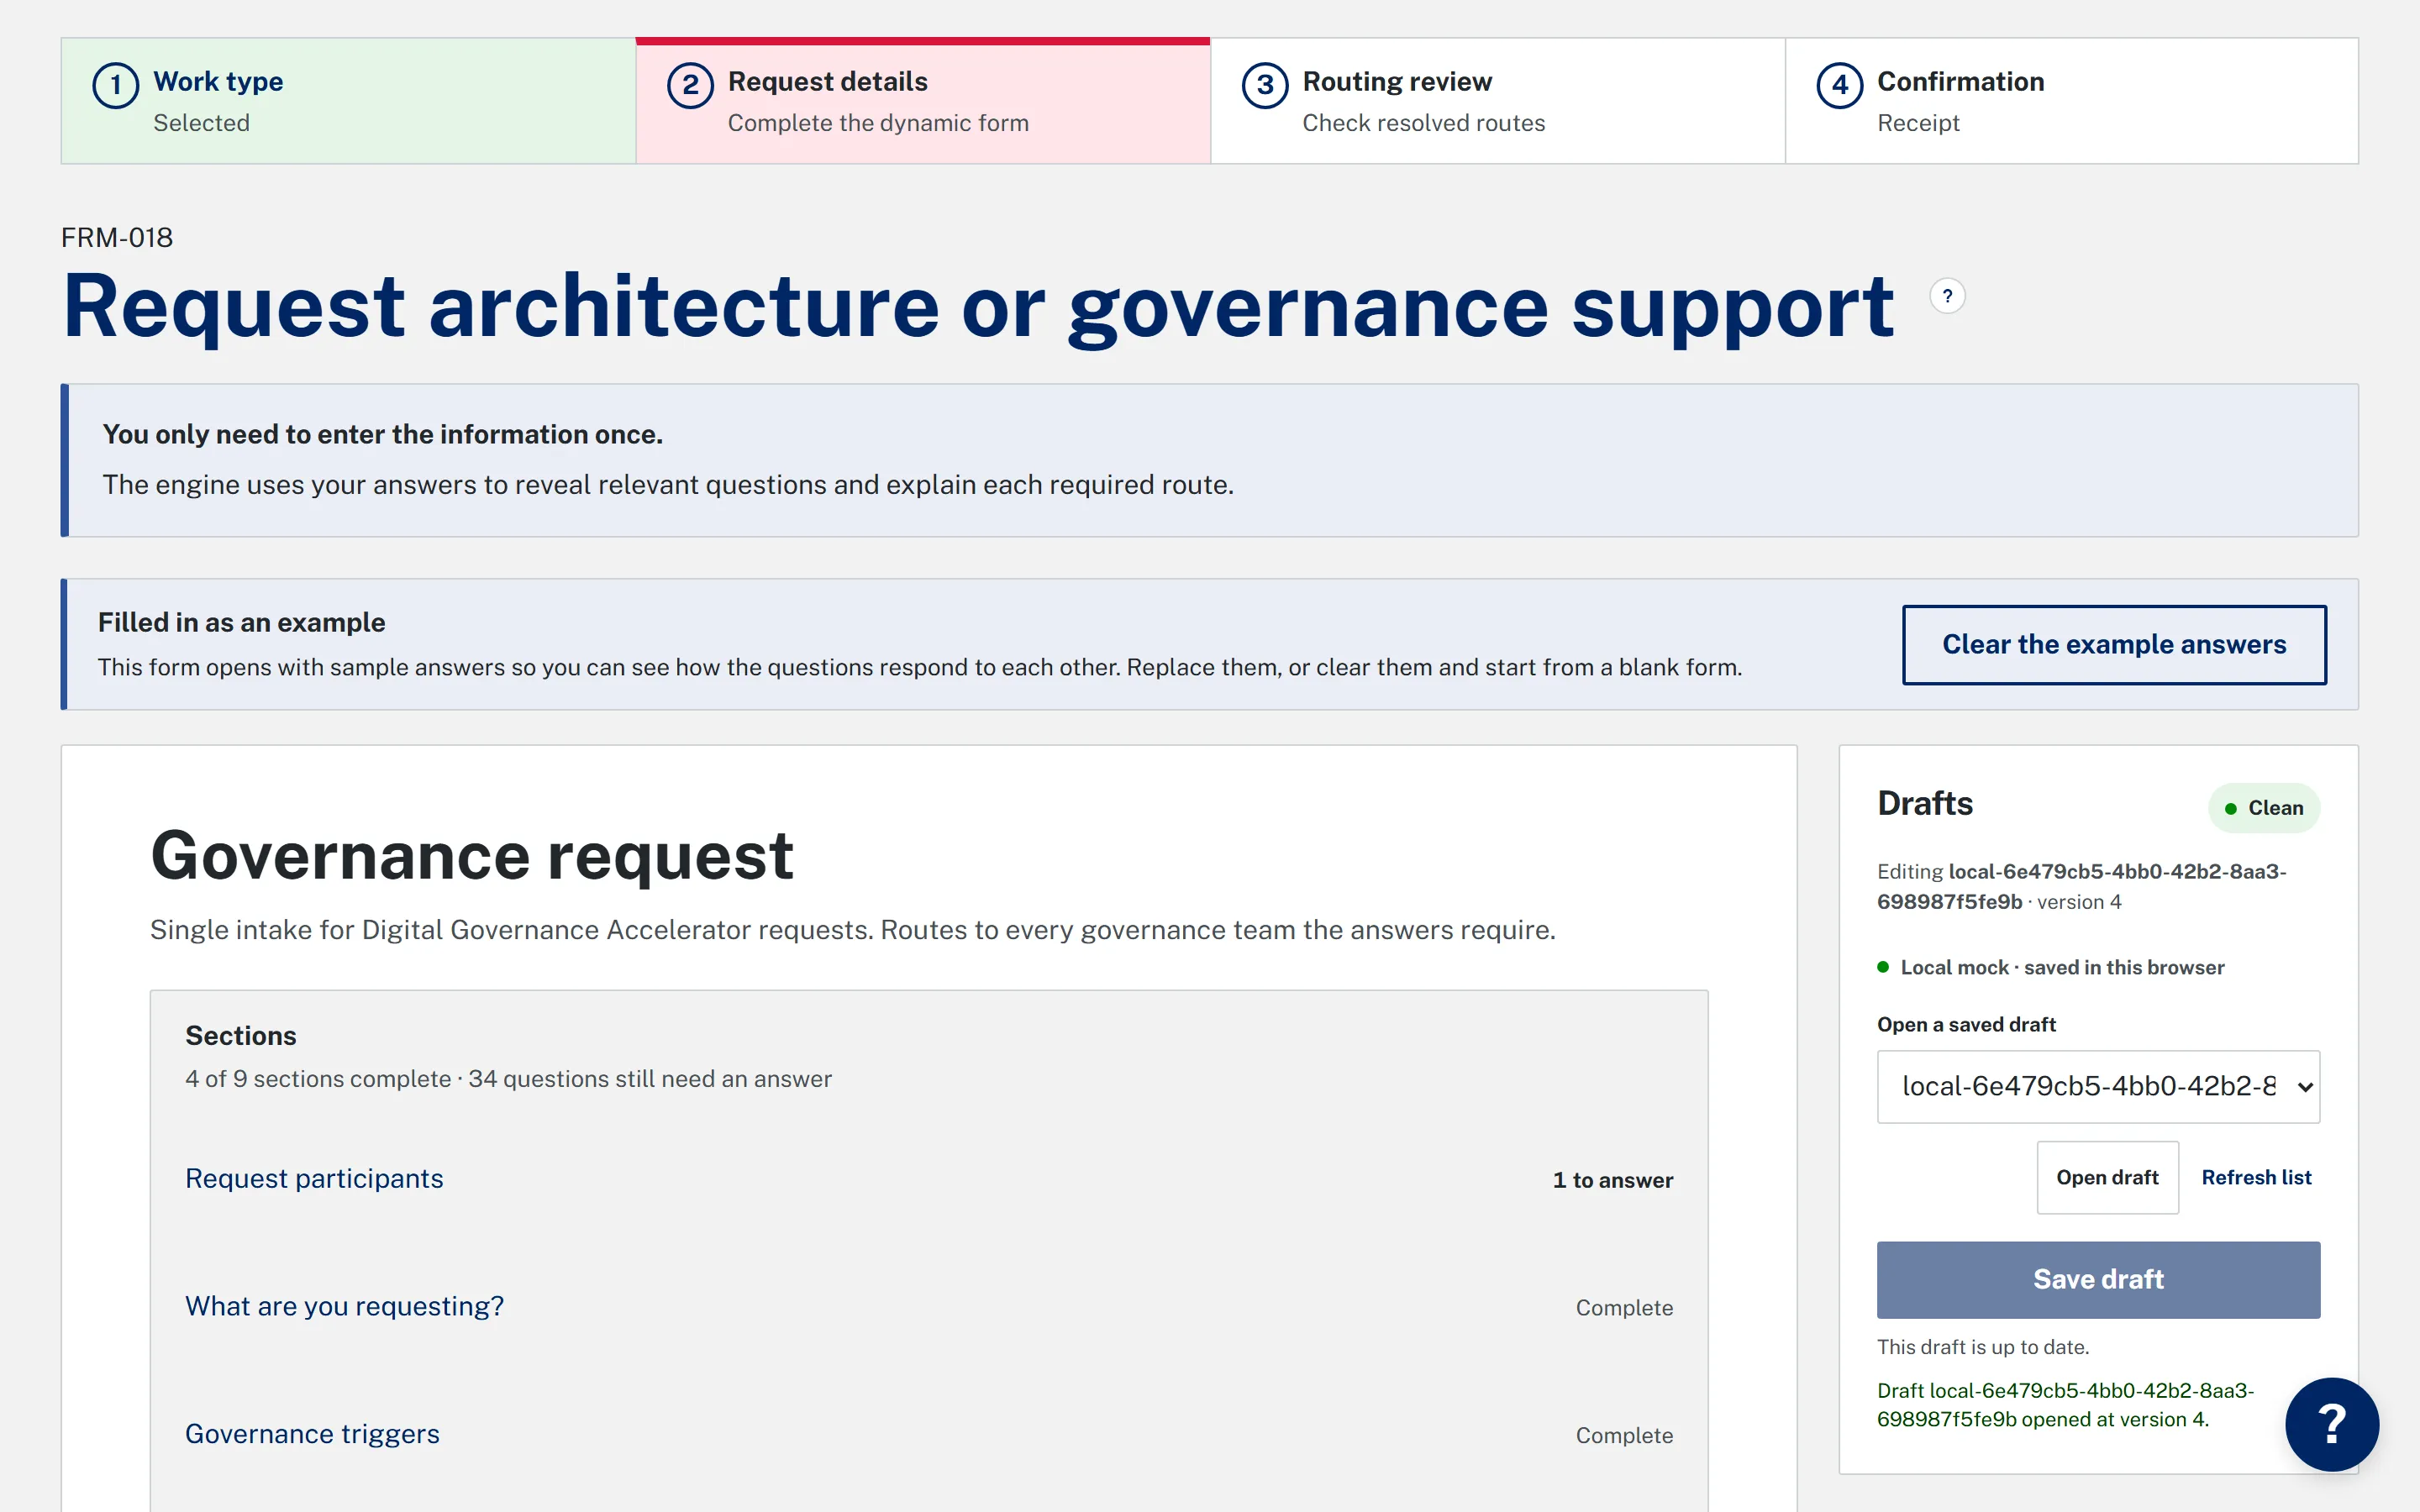Click Clear the example answers button
The width and height of the screenshot is (2420, 1512).
(2113, 645)
